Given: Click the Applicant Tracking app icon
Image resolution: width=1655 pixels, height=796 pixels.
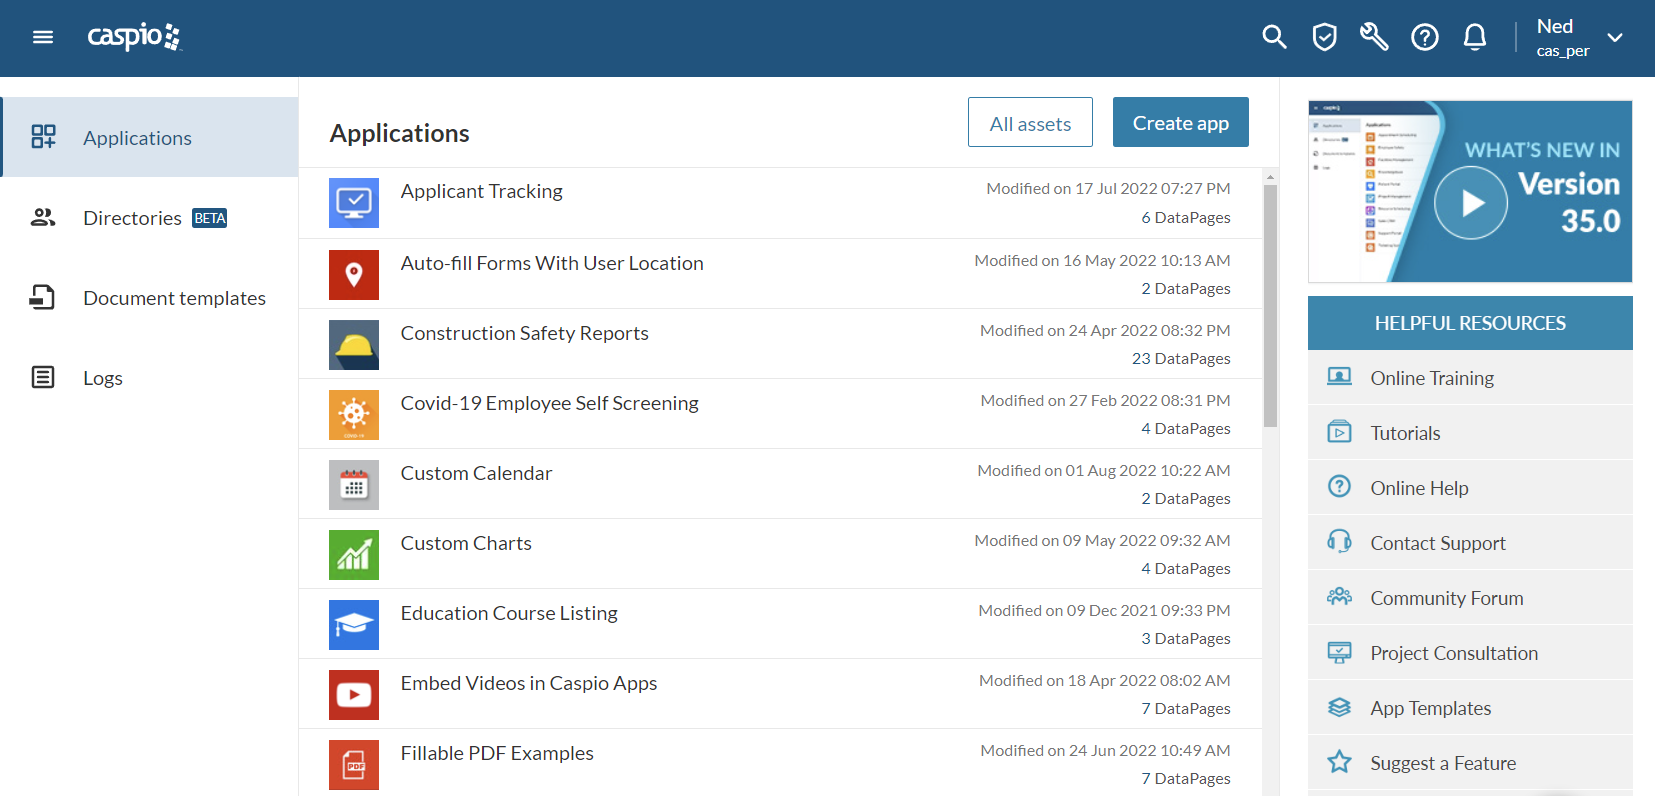Looking at the screenshot, I should click(x=354, y=203).
